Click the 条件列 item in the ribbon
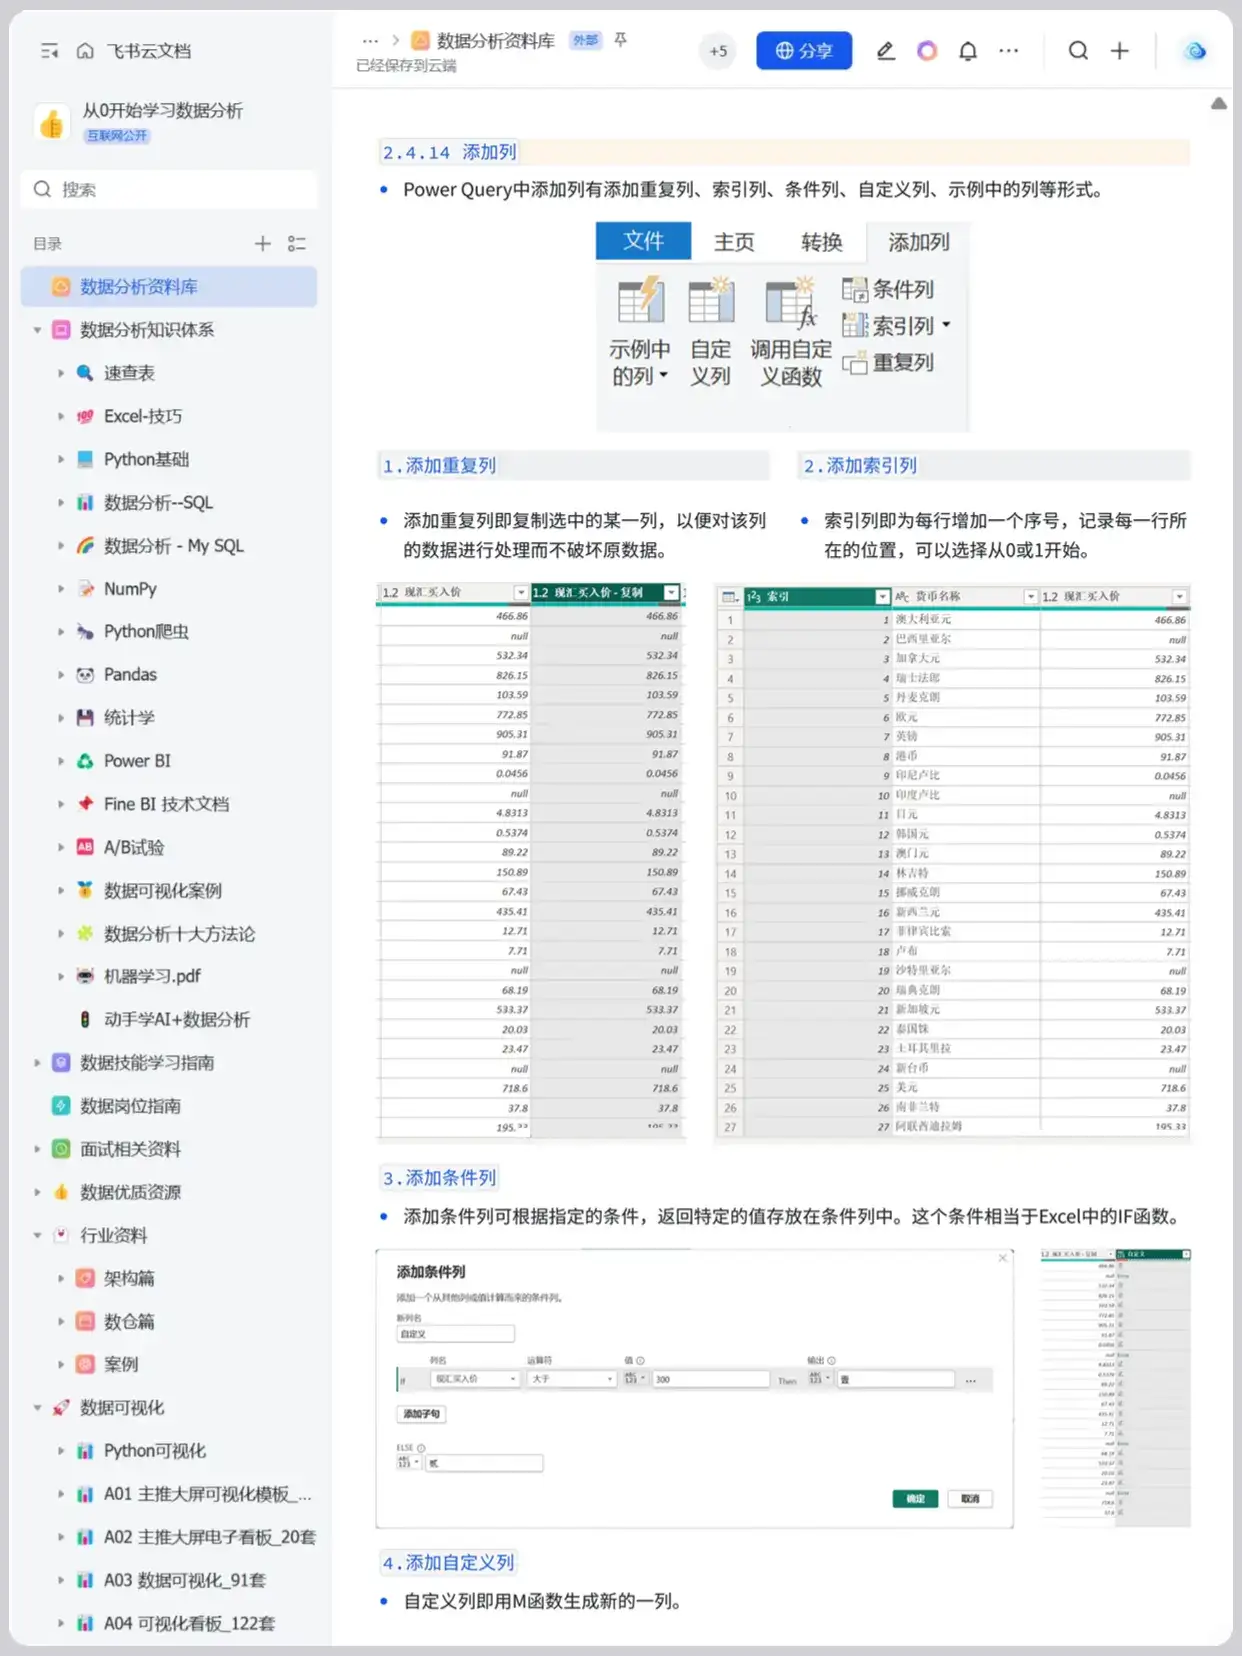The height and width of the screenshot is (1656, 1242). [x=888, y=290]
